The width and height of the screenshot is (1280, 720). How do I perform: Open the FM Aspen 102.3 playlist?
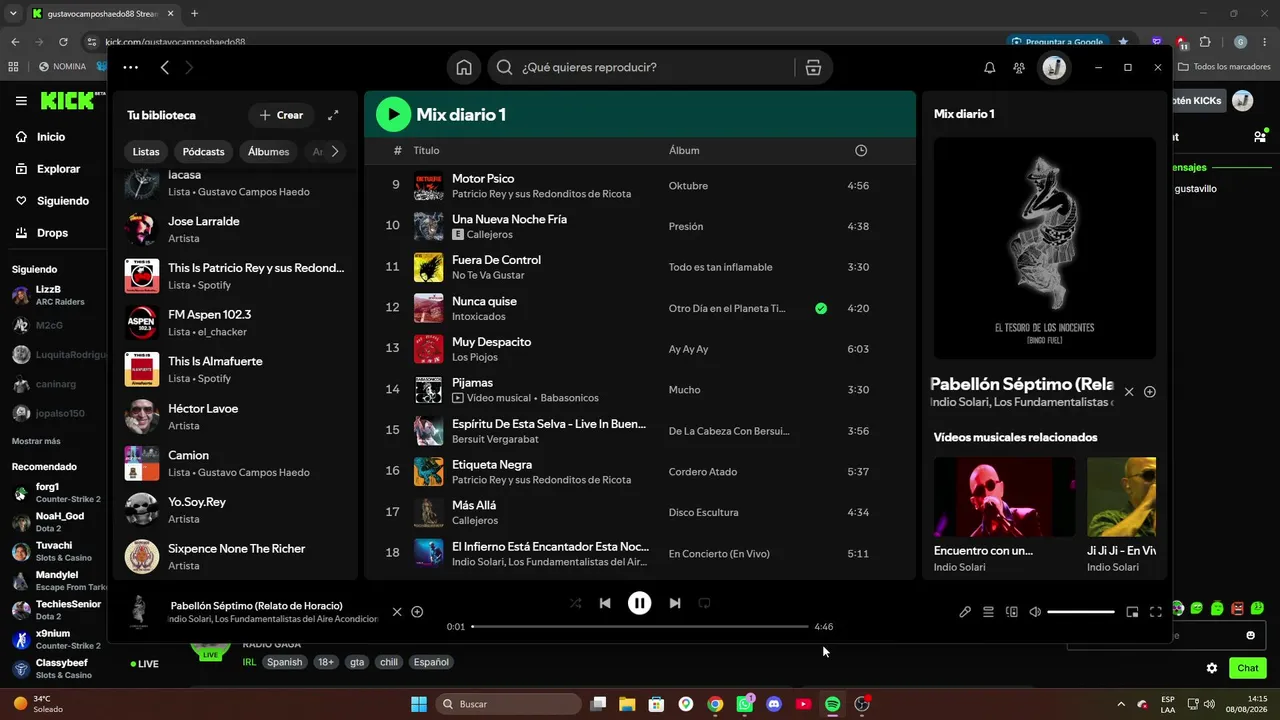pyautogui.click(x=235, y=322)
